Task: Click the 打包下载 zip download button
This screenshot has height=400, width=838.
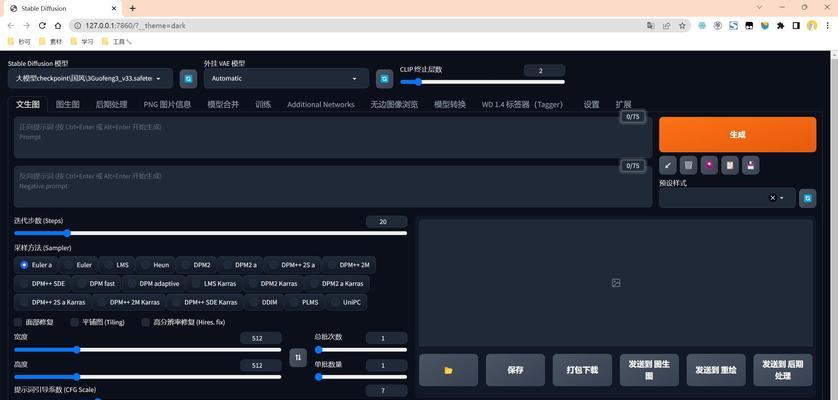Action: tap(582, 370)
